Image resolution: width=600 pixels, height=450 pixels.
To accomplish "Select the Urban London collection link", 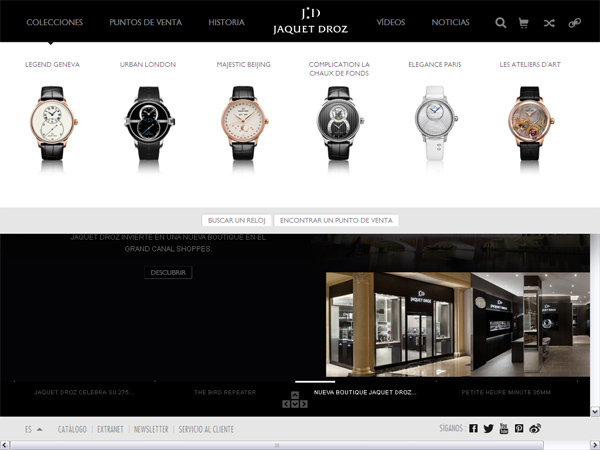I will (x=148, y=64).
